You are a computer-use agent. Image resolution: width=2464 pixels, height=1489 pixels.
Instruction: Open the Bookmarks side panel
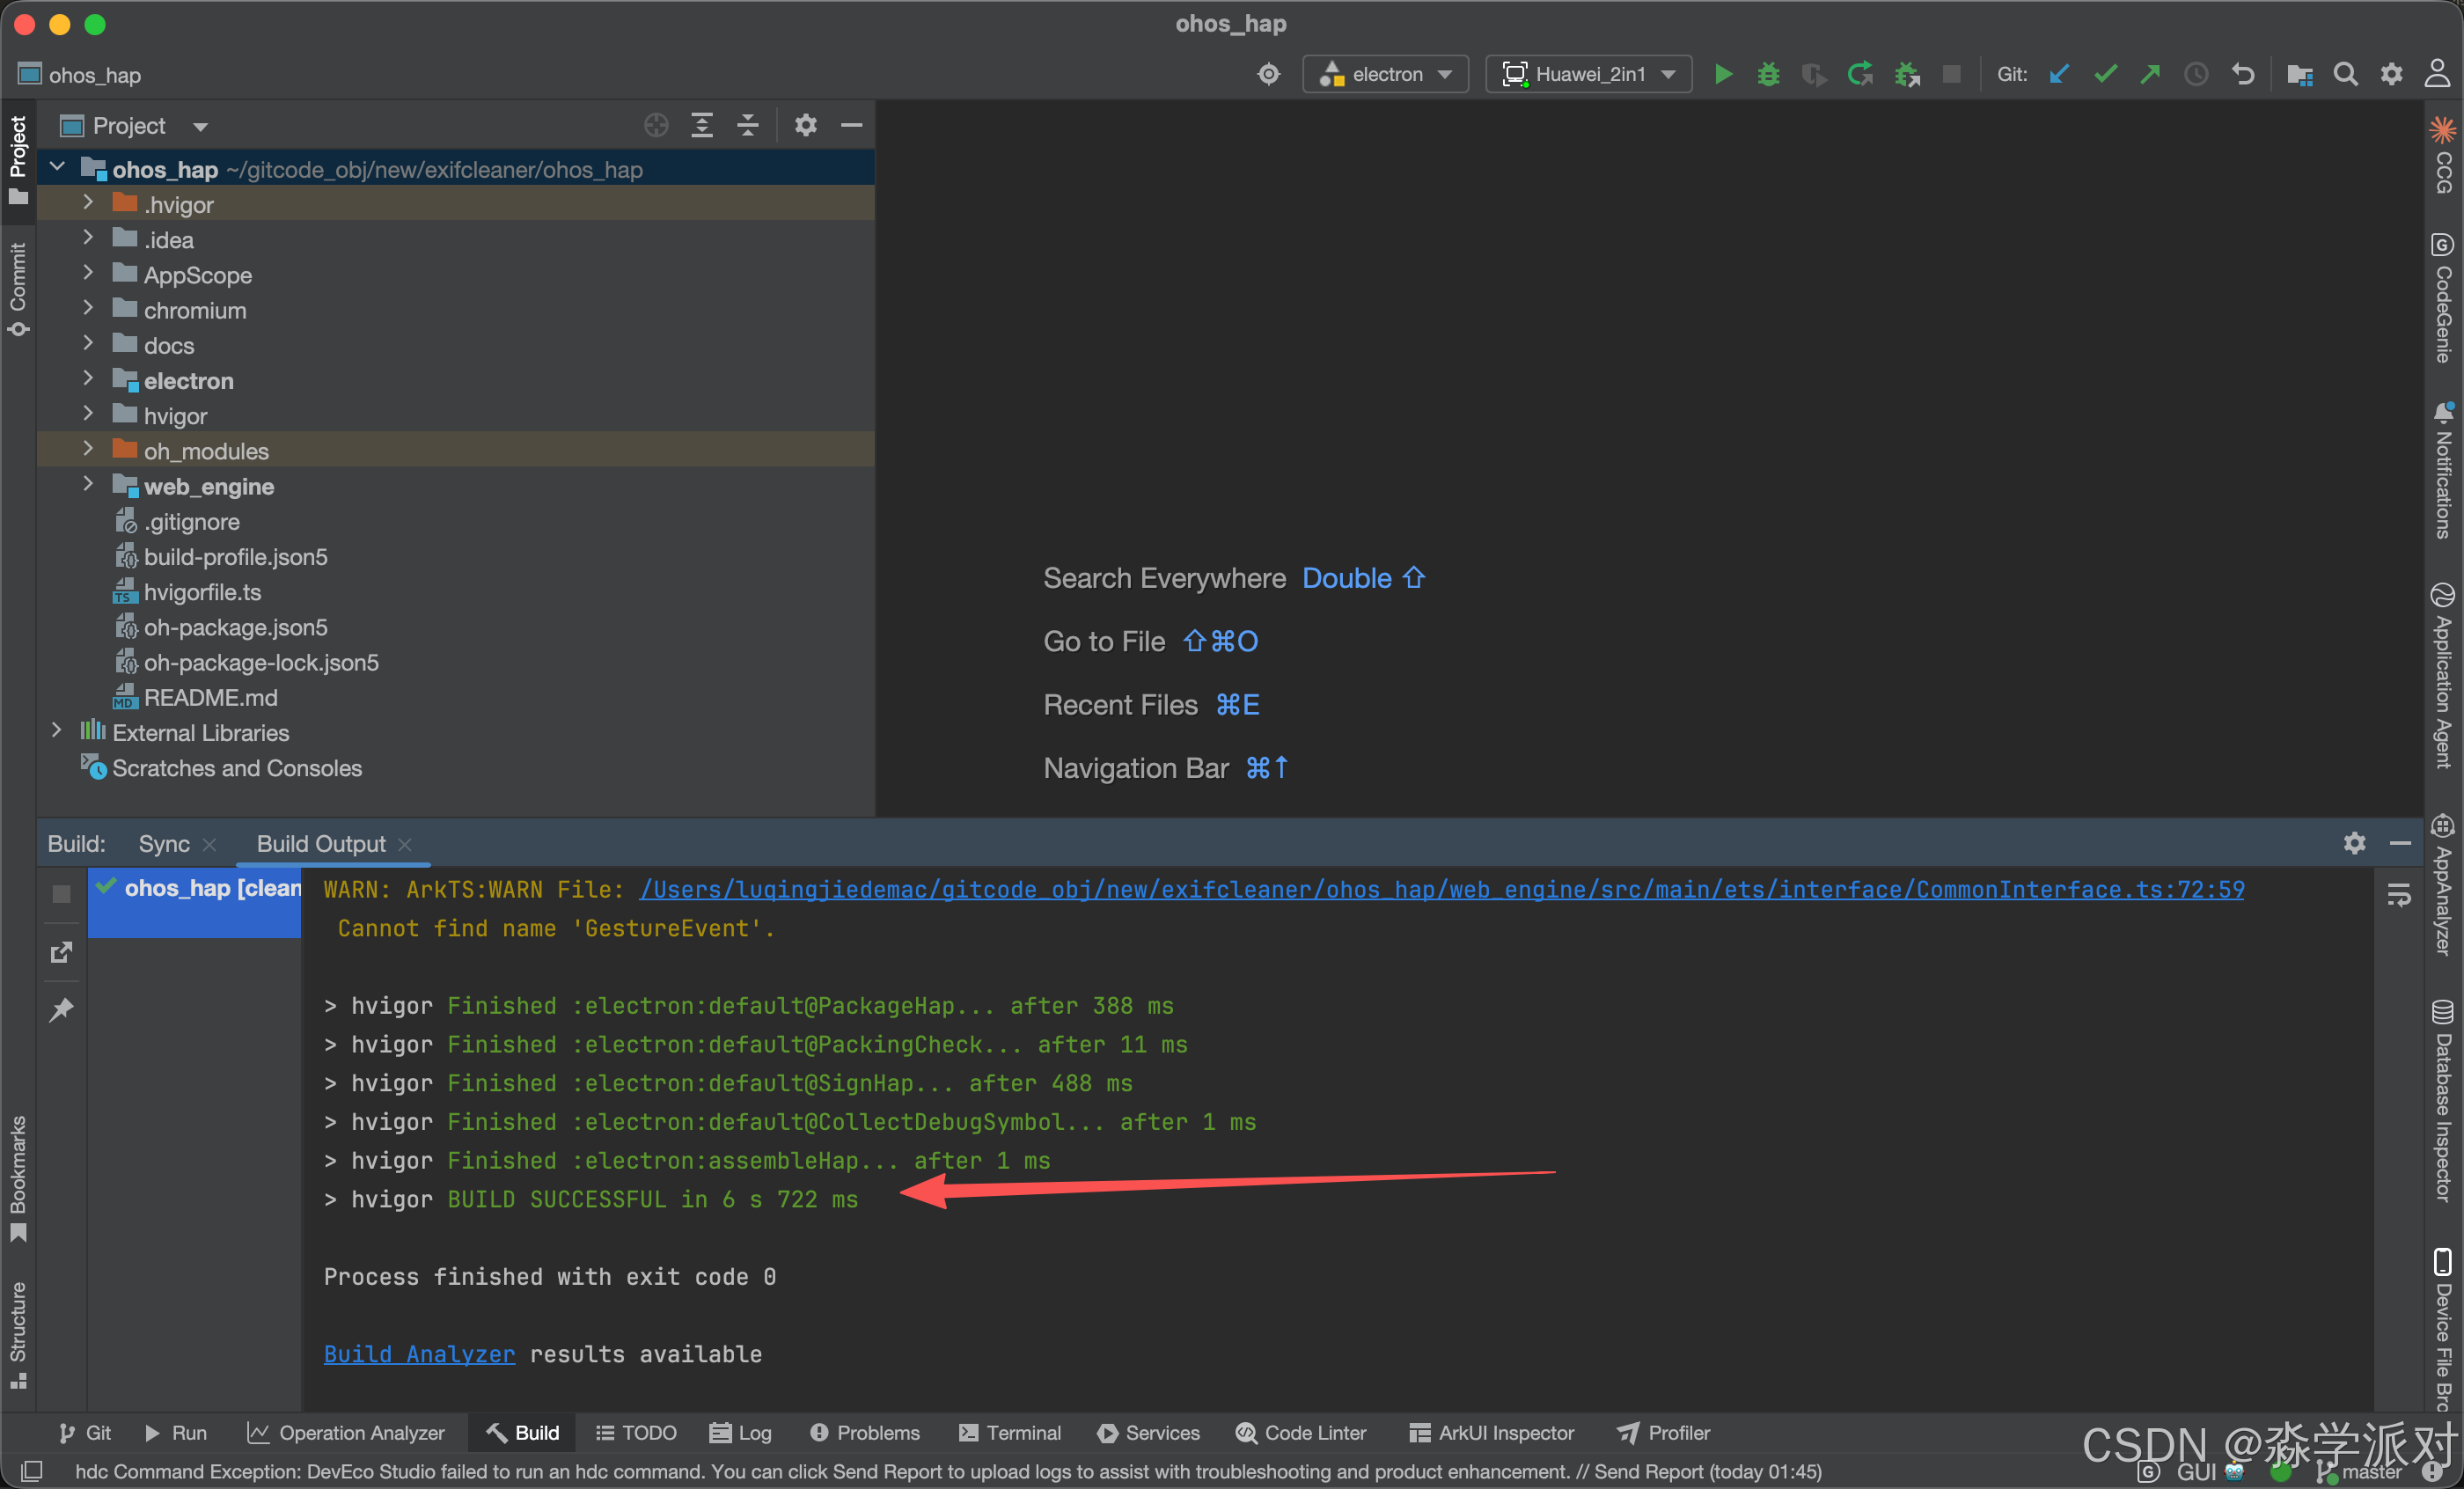18,1178
